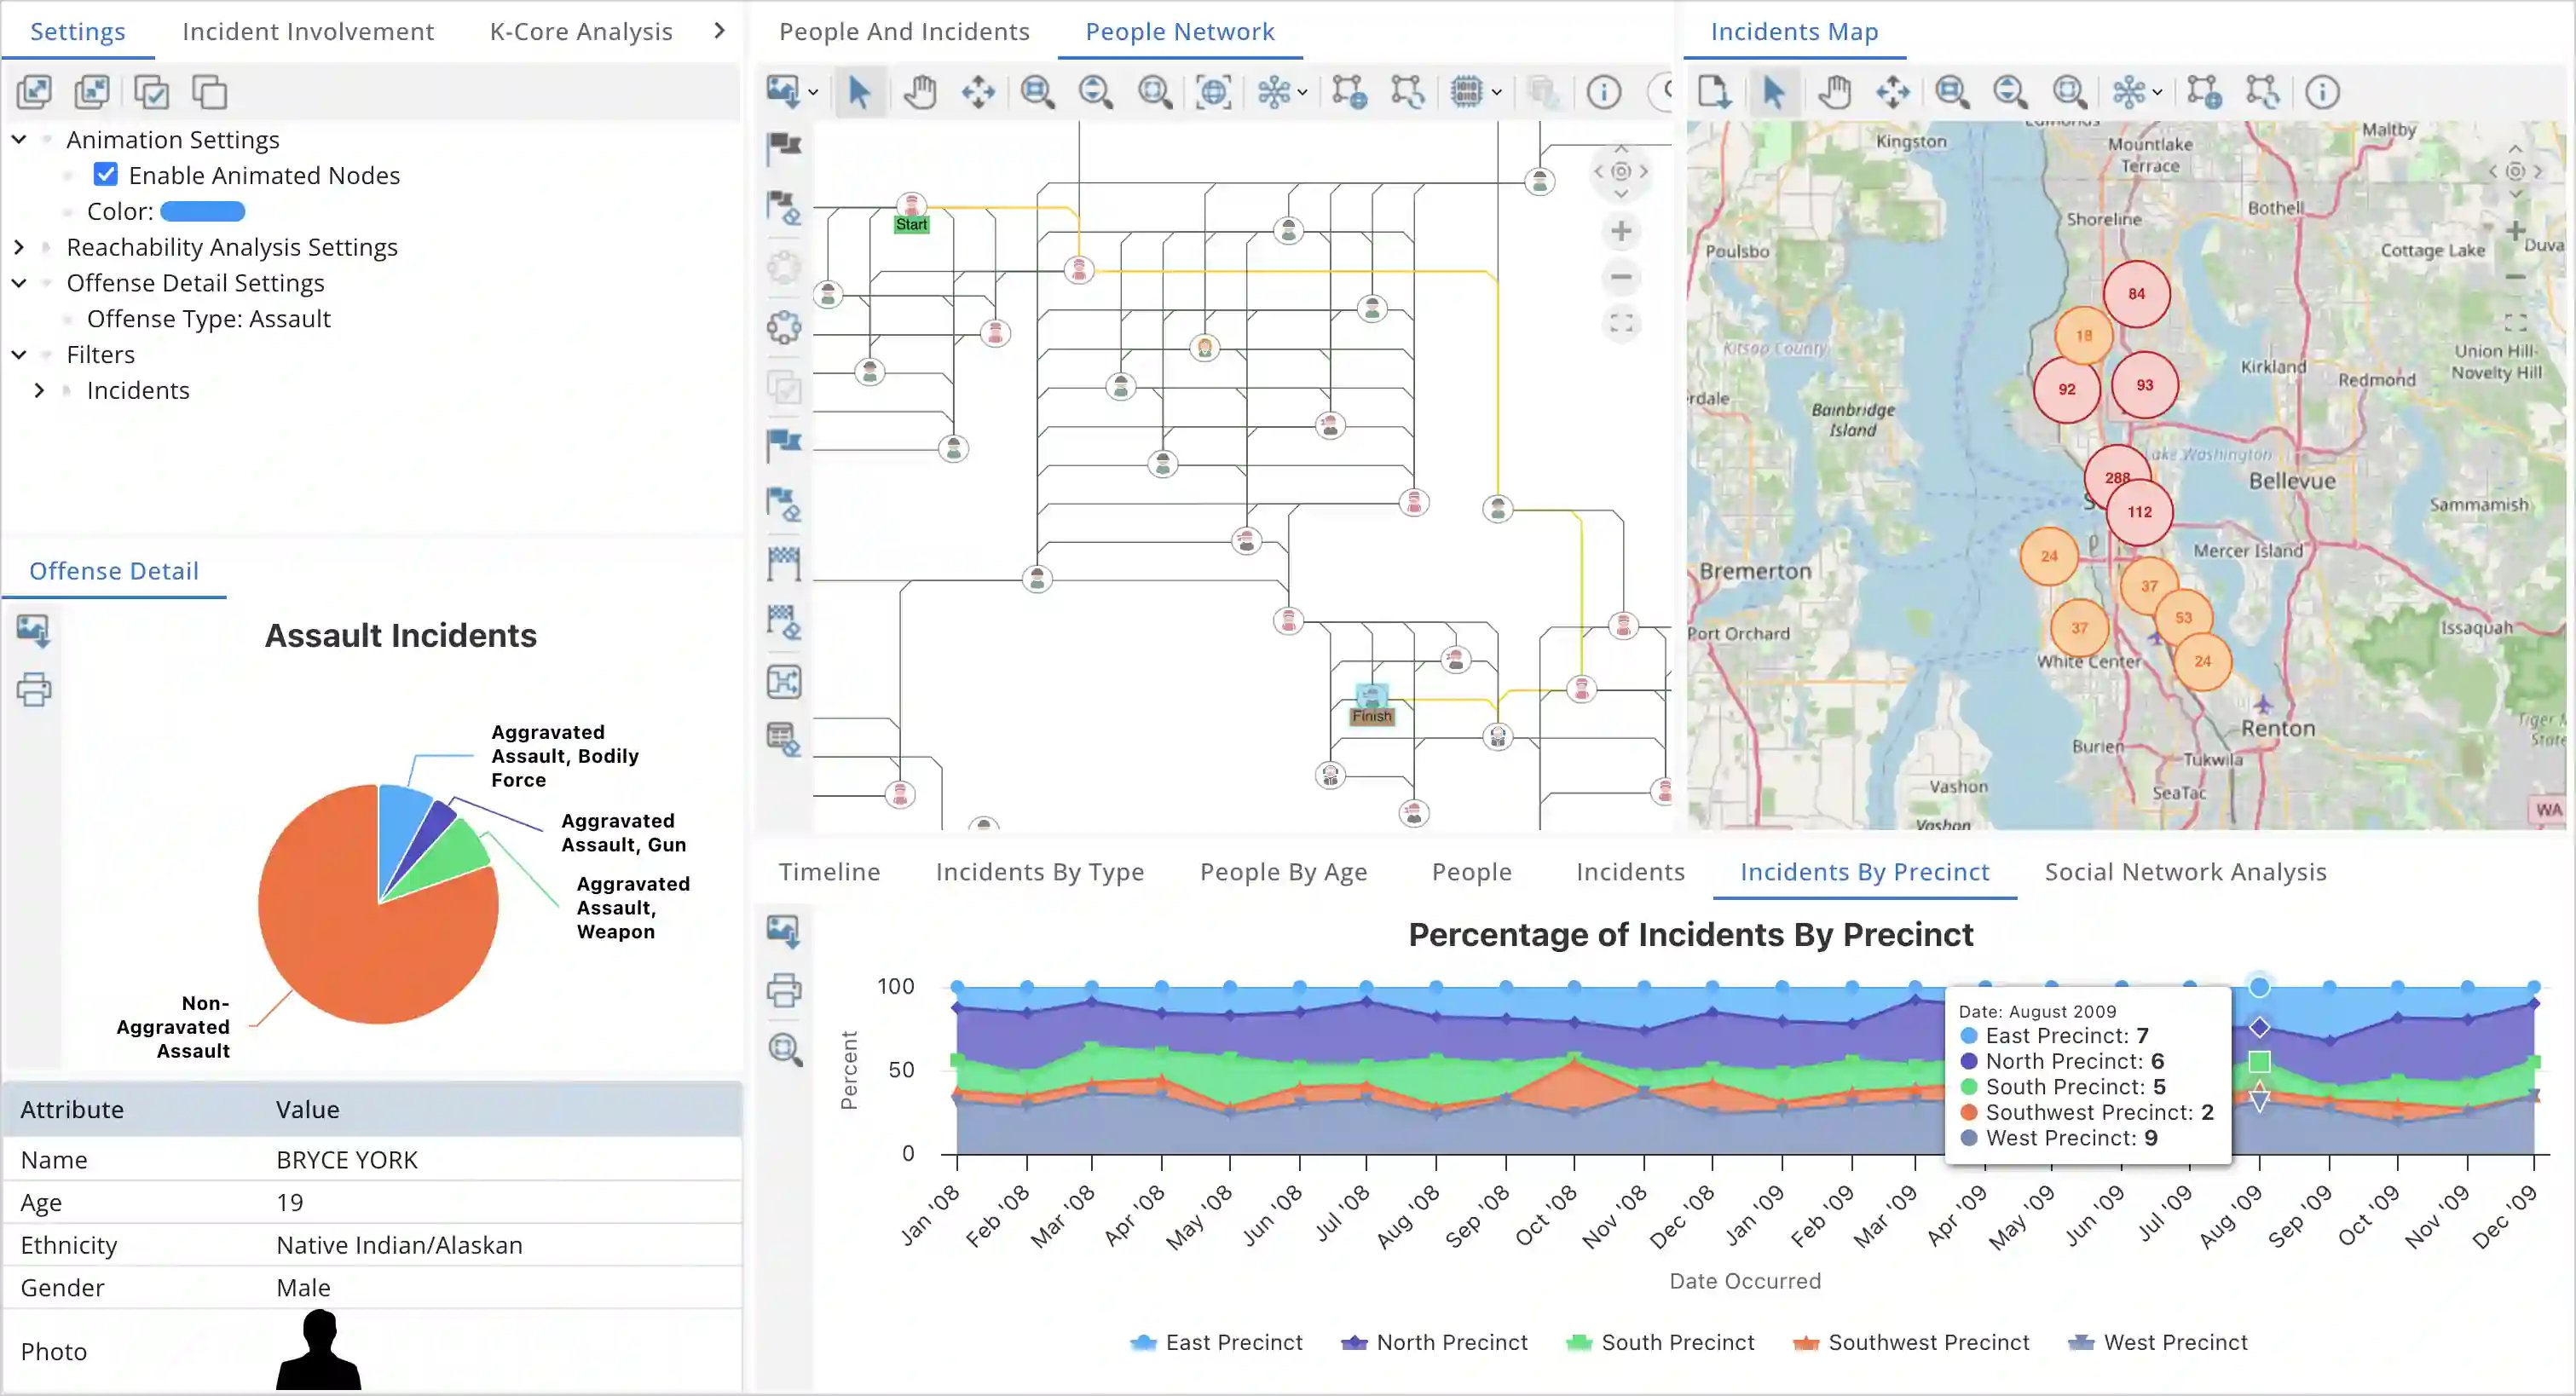2576x1396 pixels.
Task: Collapse the Offense Detail Settings node
Action: click(19, 282)
